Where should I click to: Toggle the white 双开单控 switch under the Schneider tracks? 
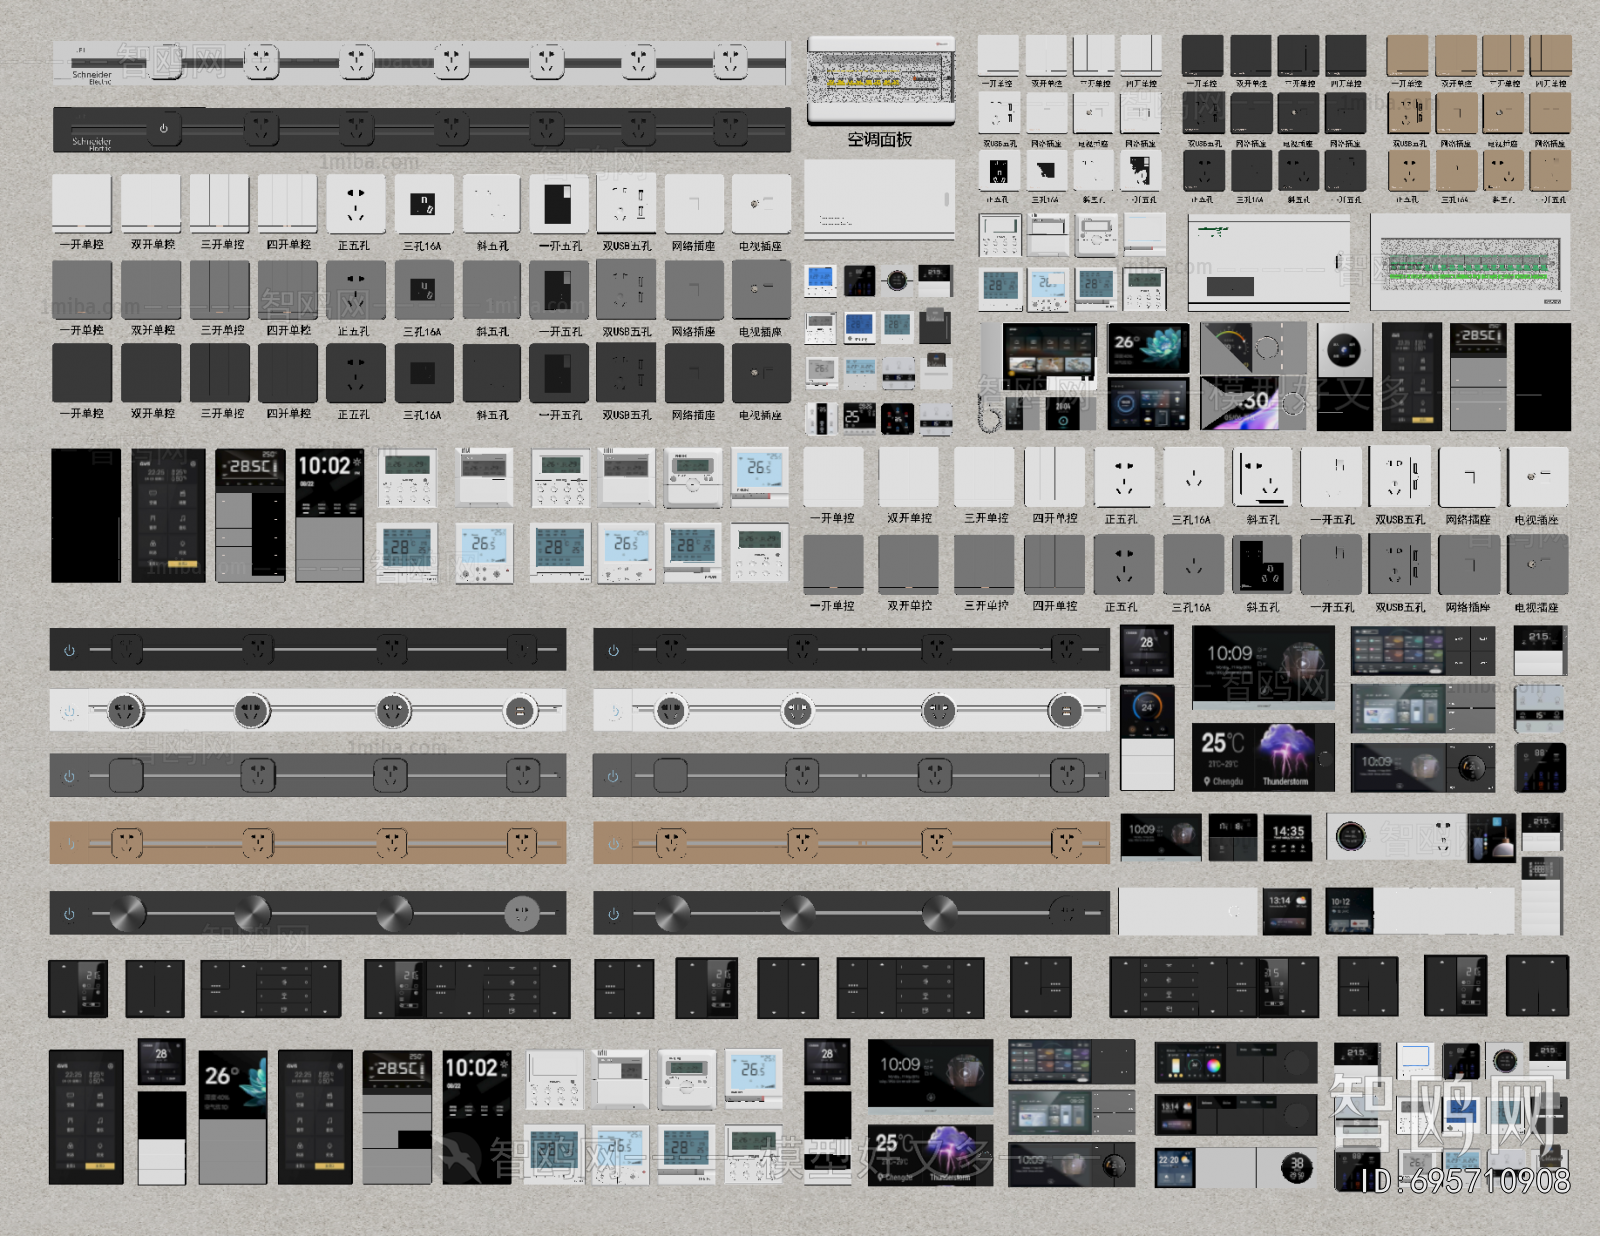point(151,203)
